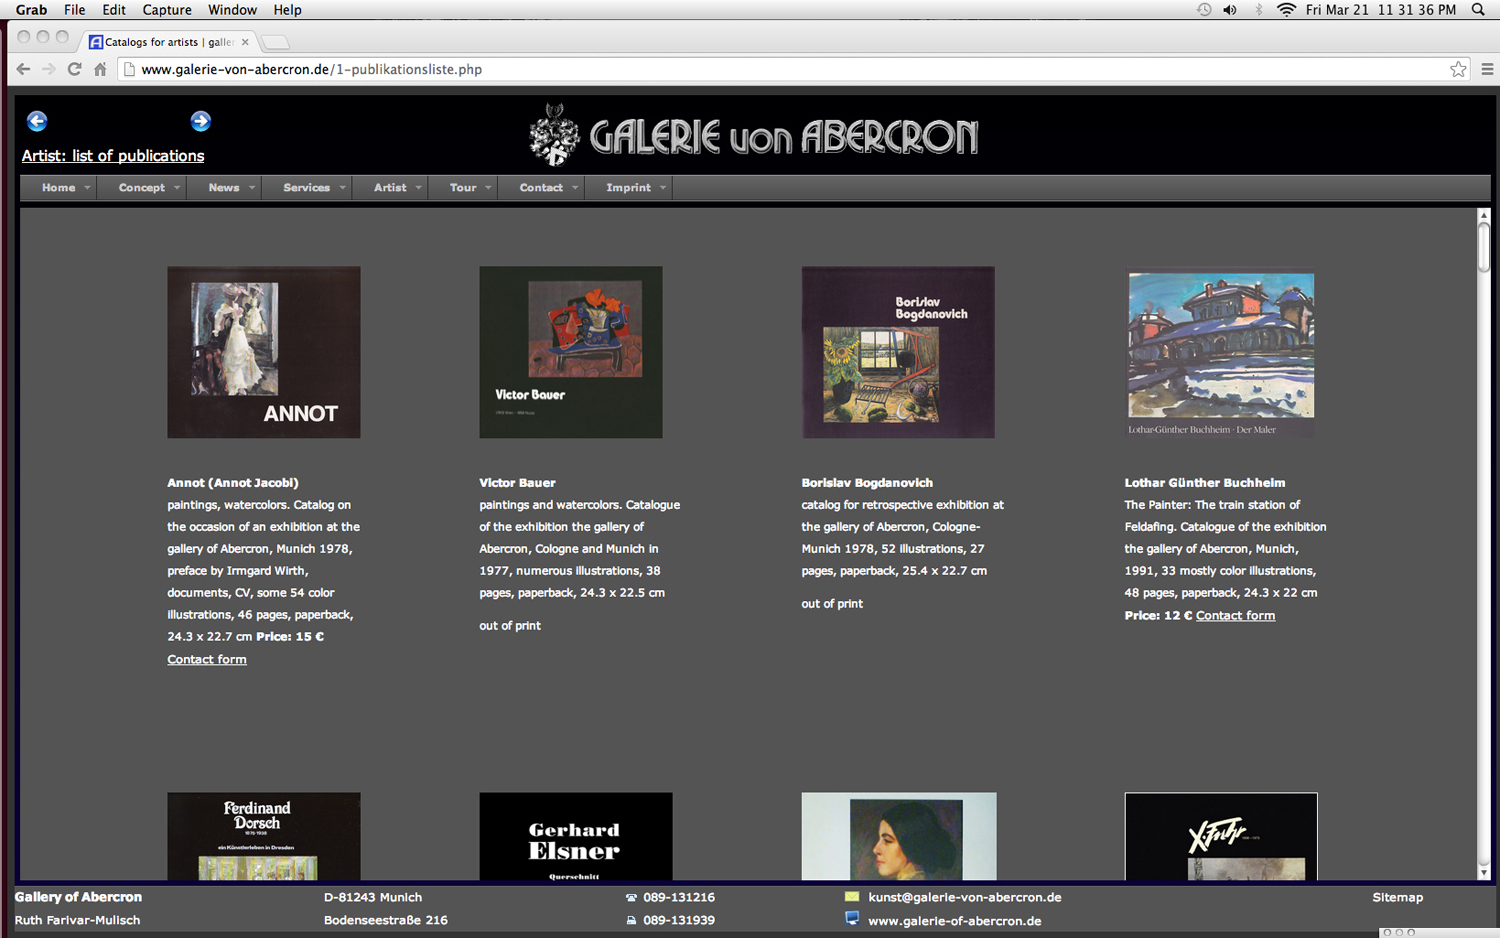This screenshot has height=938, width=1500.
Task: Close the Catalogs for artists tab
Action: (x=245, y=42)
